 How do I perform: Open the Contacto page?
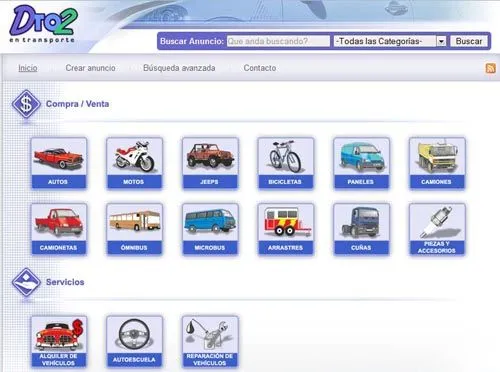pyautogui.click(x=260, y=68)
